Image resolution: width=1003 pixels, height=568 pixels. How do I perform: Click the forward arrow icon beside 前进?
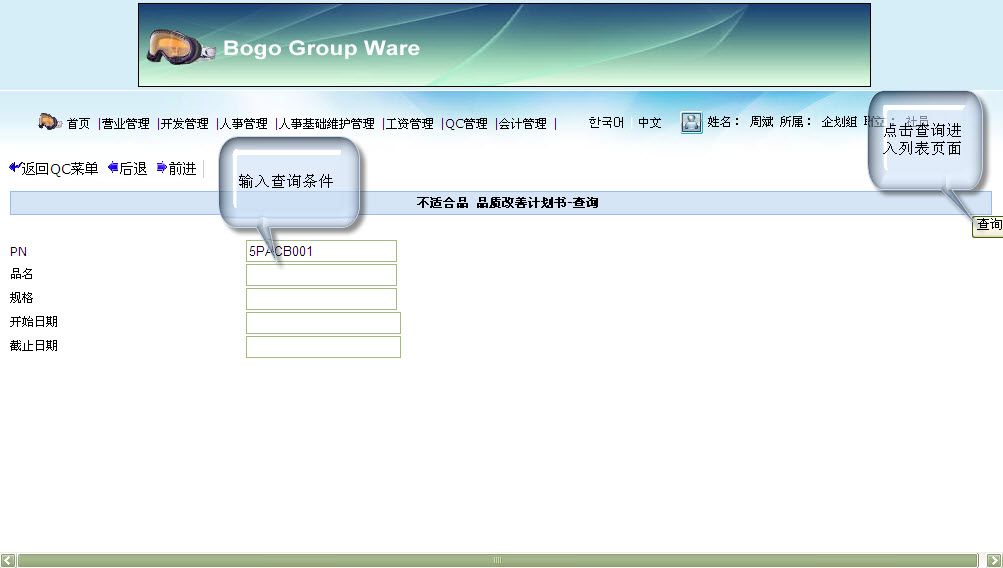161,168
